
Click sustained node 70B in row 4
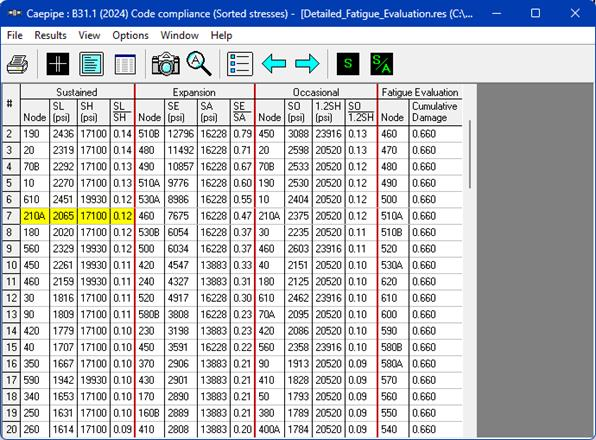35,166
